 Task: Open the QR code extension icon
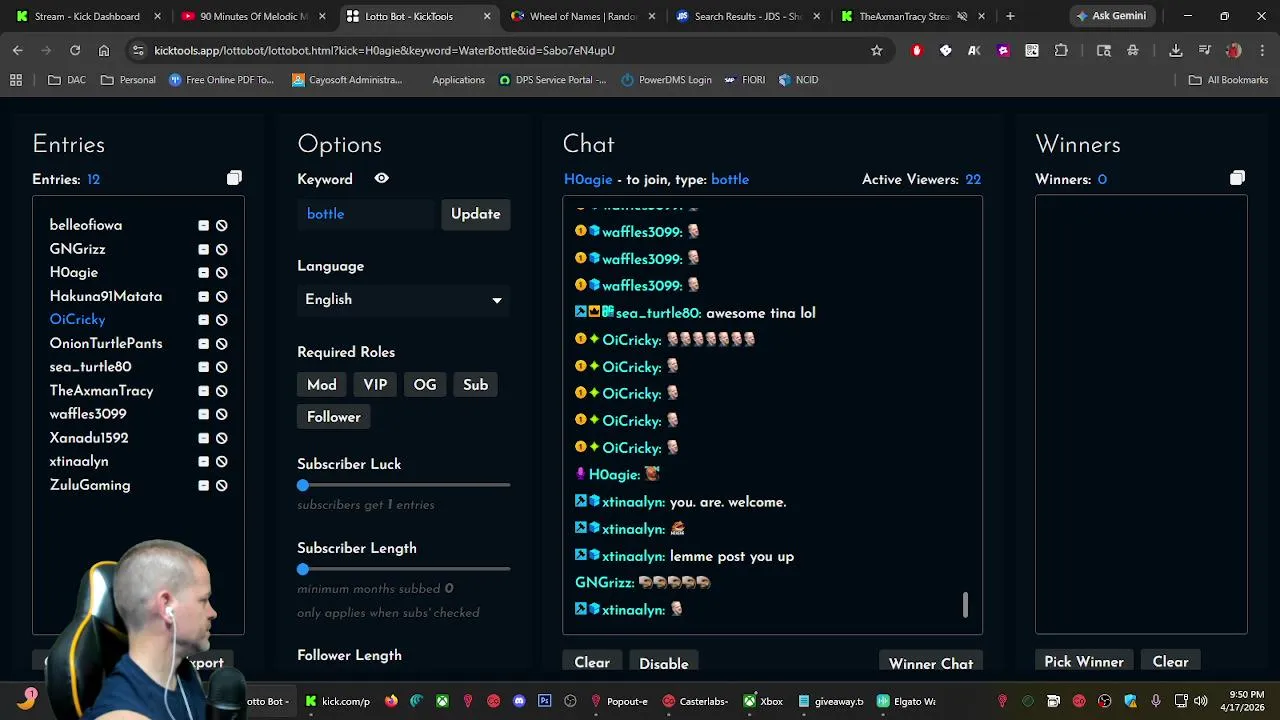[x=1032, y=50]
